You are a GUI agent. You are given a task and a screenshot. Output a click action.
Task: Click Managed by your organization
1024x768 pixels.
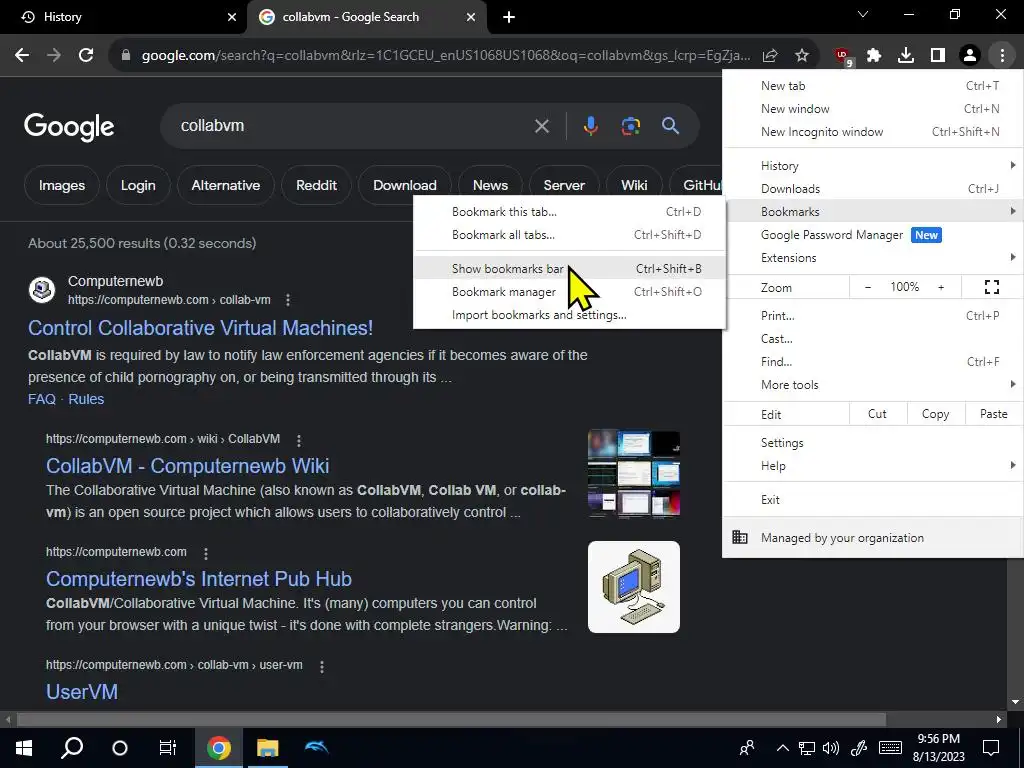coord(872,538)
